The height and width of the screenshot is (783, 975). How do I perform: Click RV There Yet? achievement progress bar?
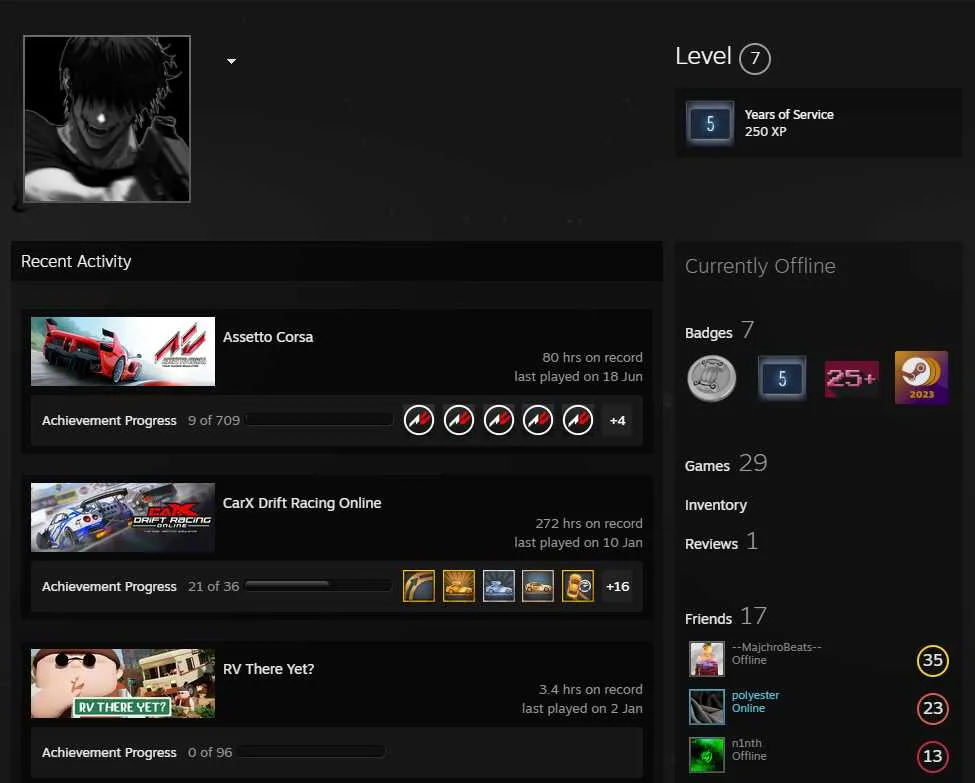311,752
